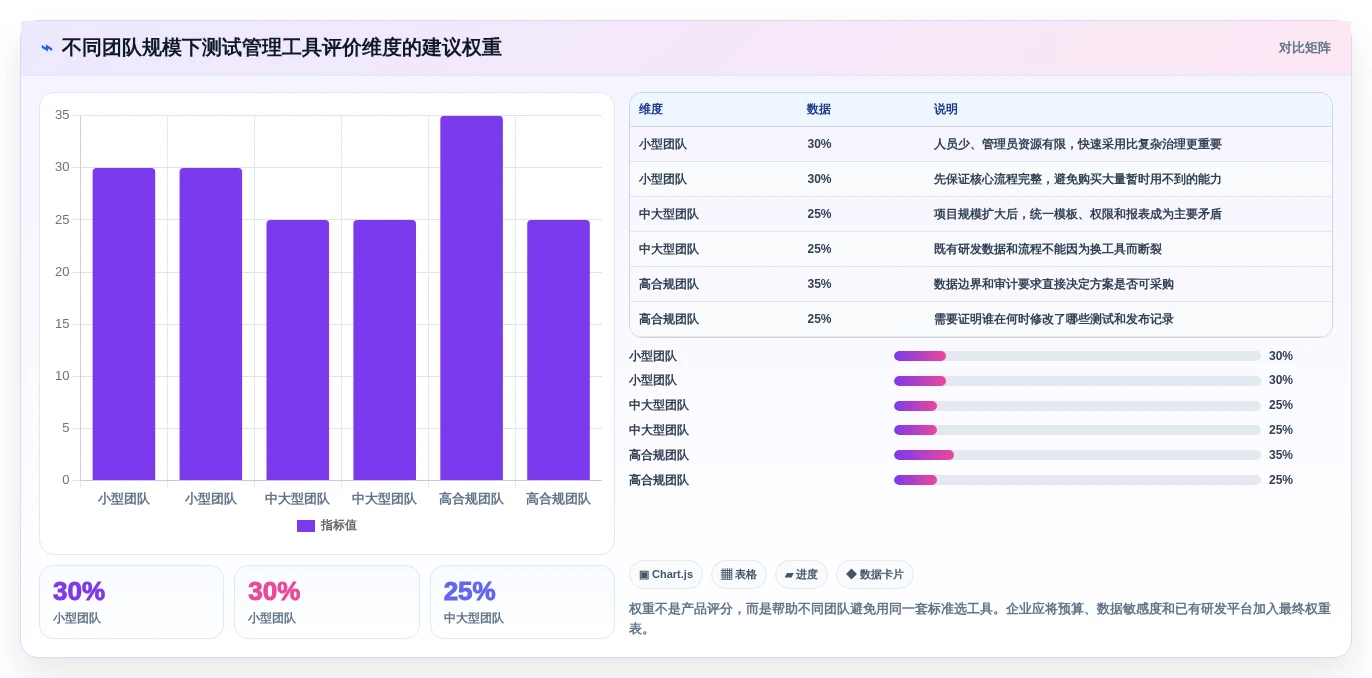Click the y-axis tick label 0

(x=66, y=480)
